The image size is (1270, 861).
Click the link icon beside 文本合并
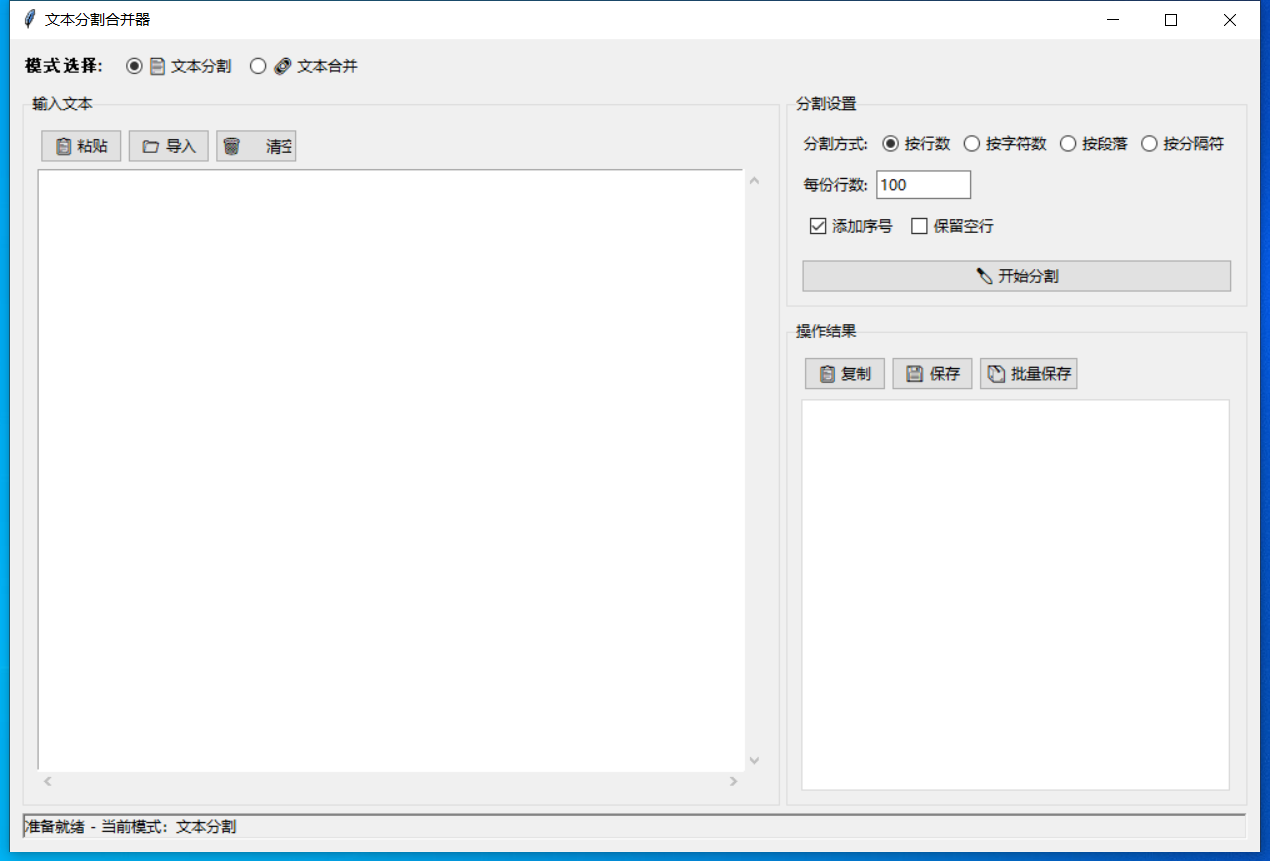tap(282, 66)
